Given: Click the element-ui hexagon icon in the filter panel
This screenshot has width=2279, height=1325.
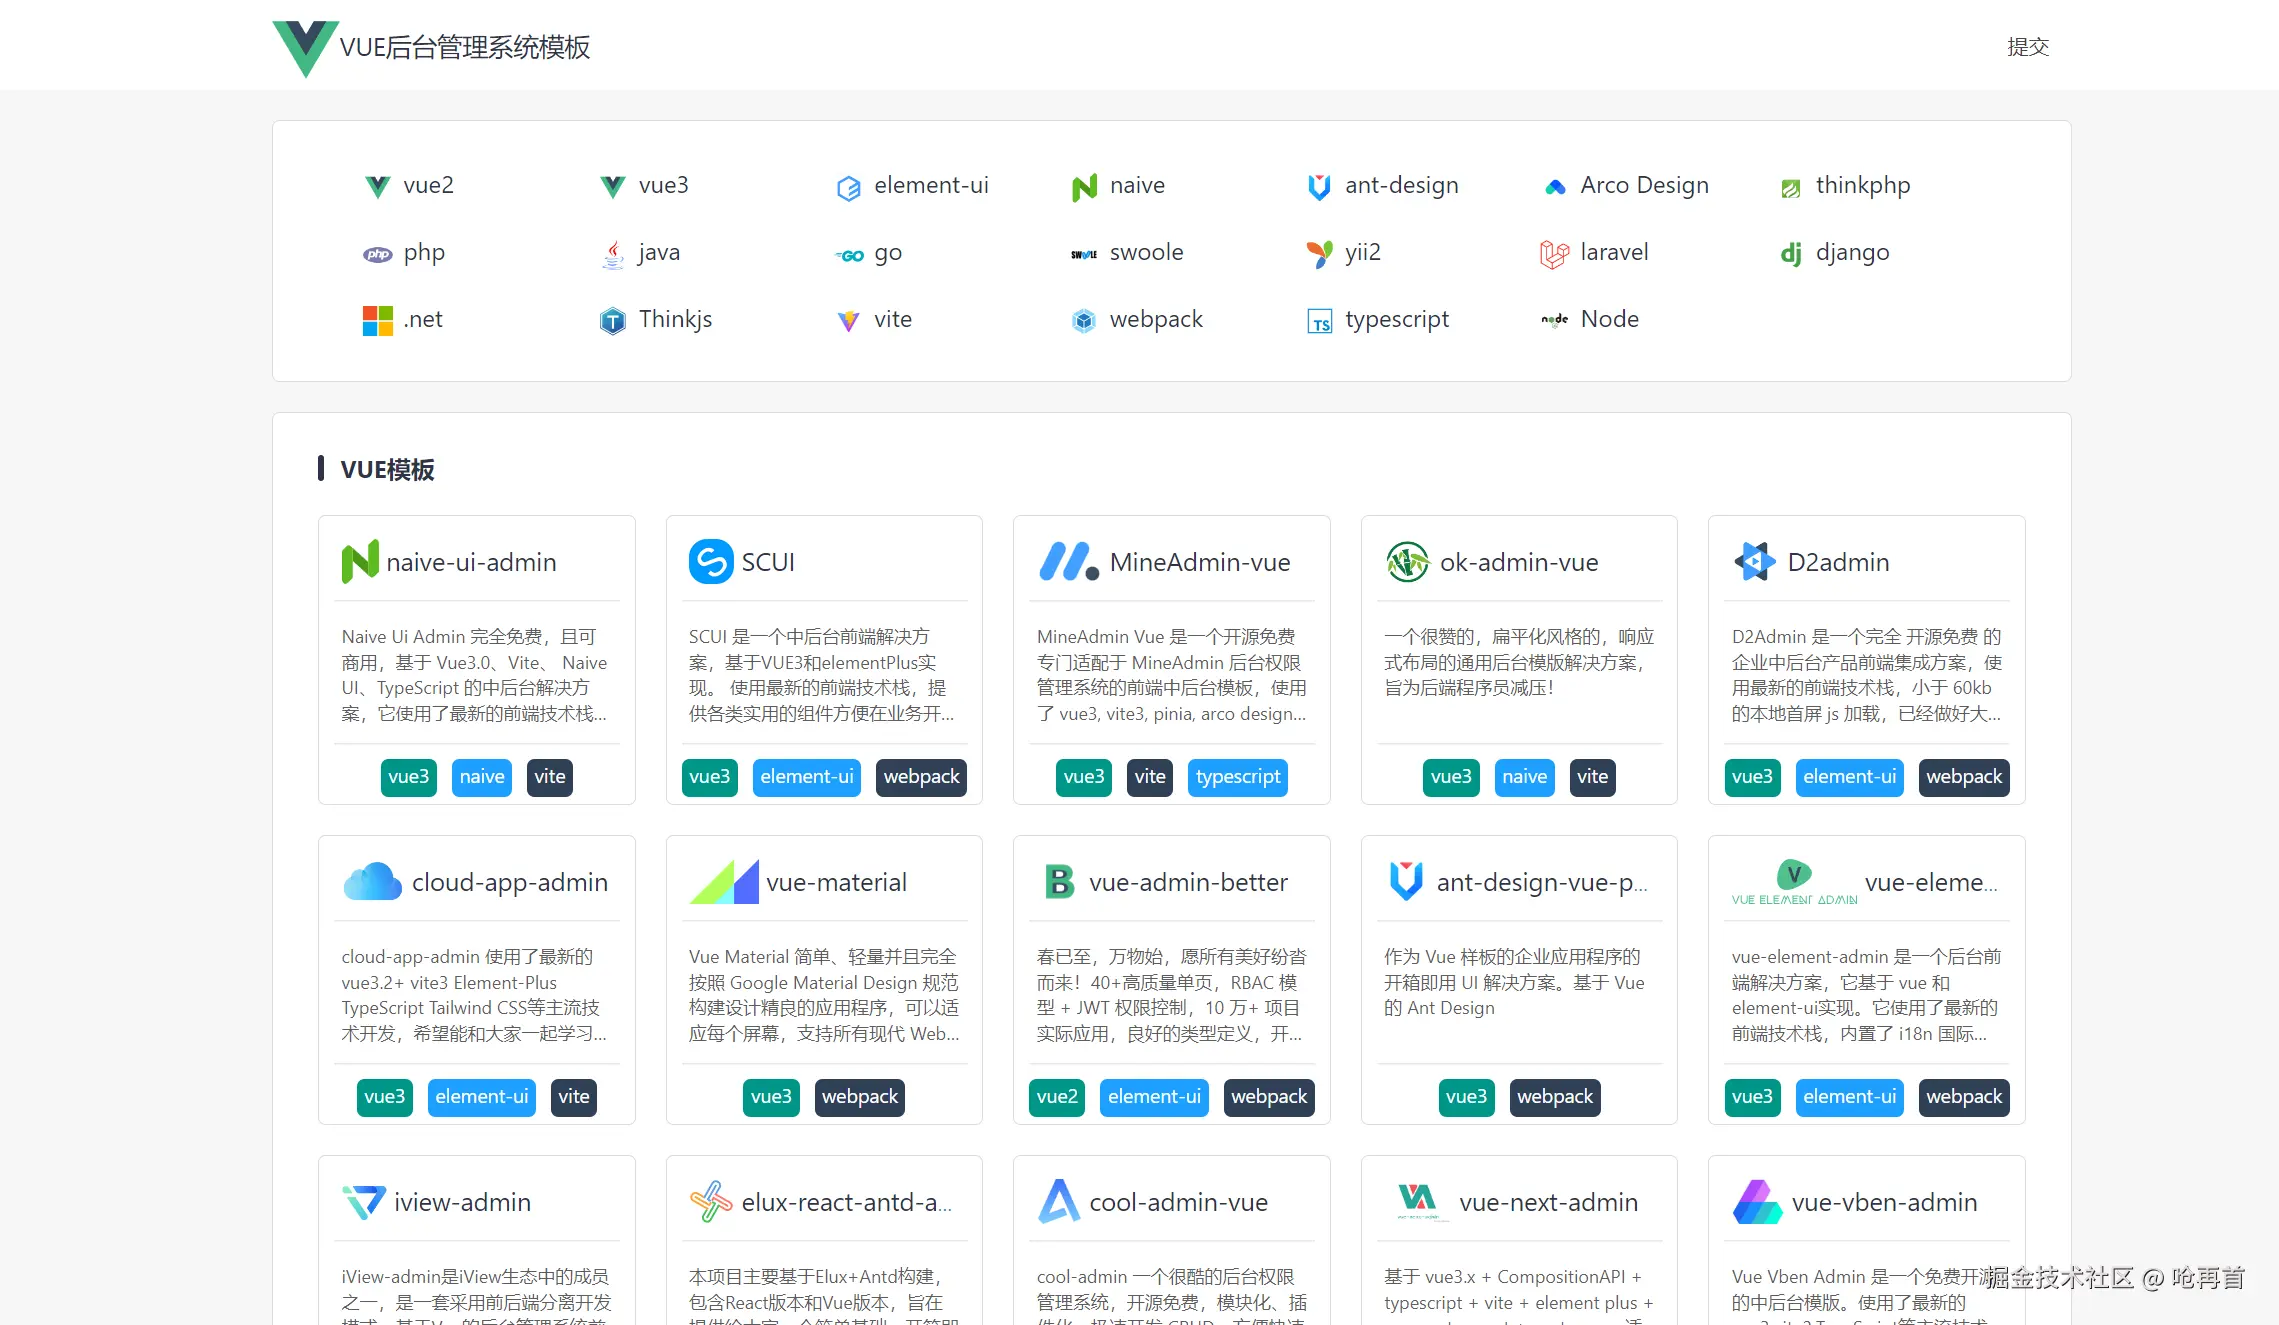Looking at the screenshot, I should [x=848, y=187].
